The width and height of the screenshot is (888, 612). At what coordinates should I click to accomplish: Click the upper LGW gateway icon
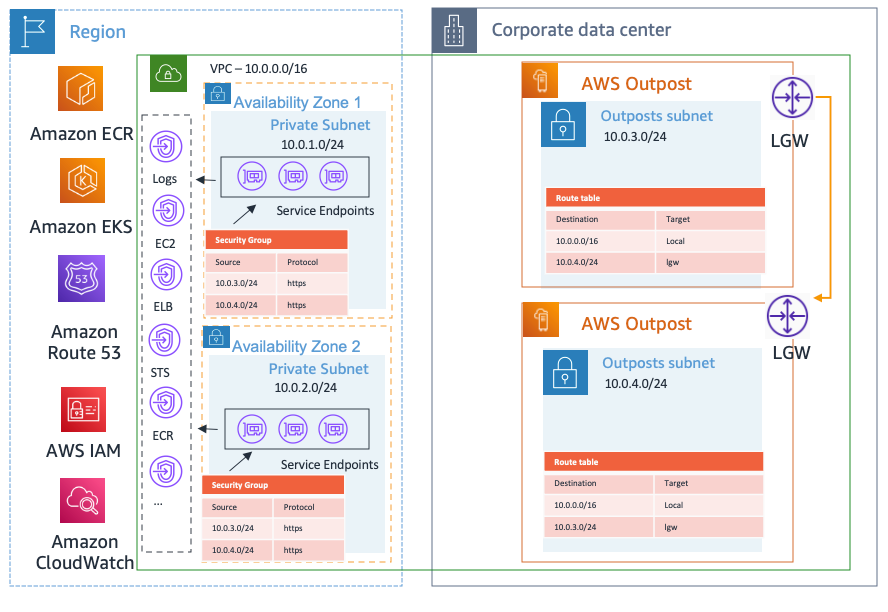coord(793,98)
